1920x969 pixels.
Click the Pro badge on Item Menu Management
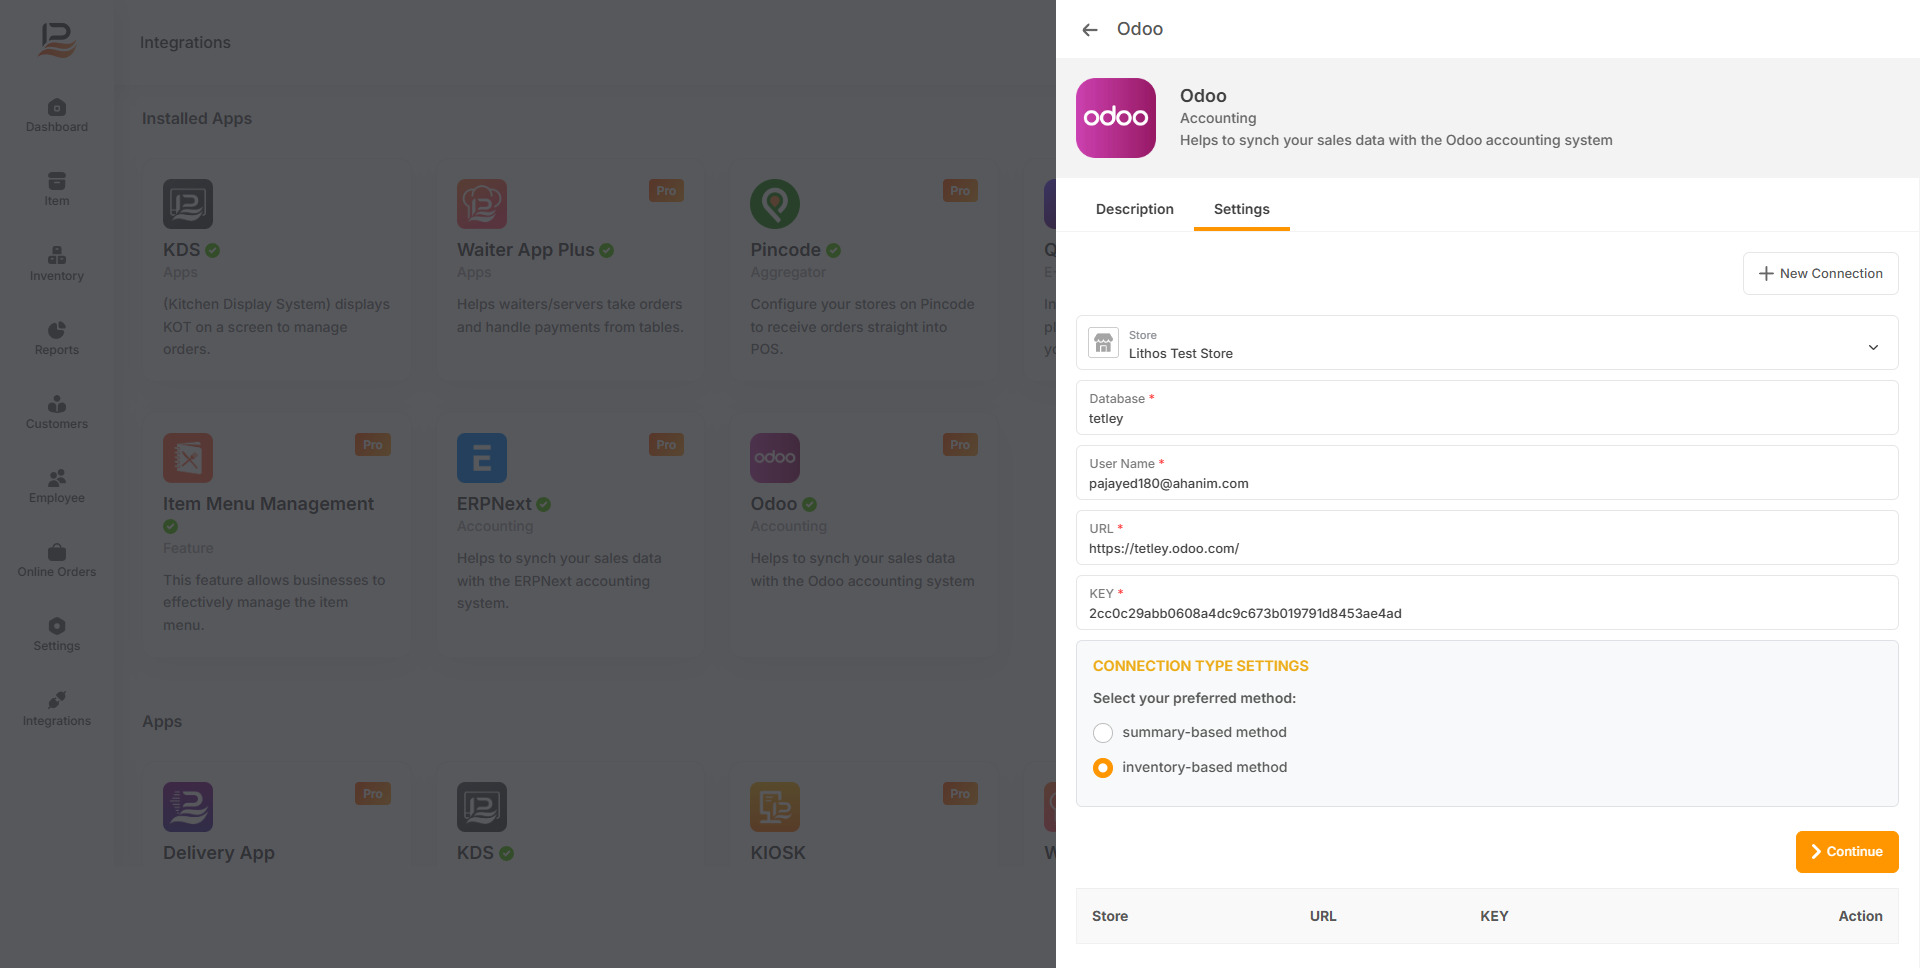pyautogui.click(x=373, y=445)
